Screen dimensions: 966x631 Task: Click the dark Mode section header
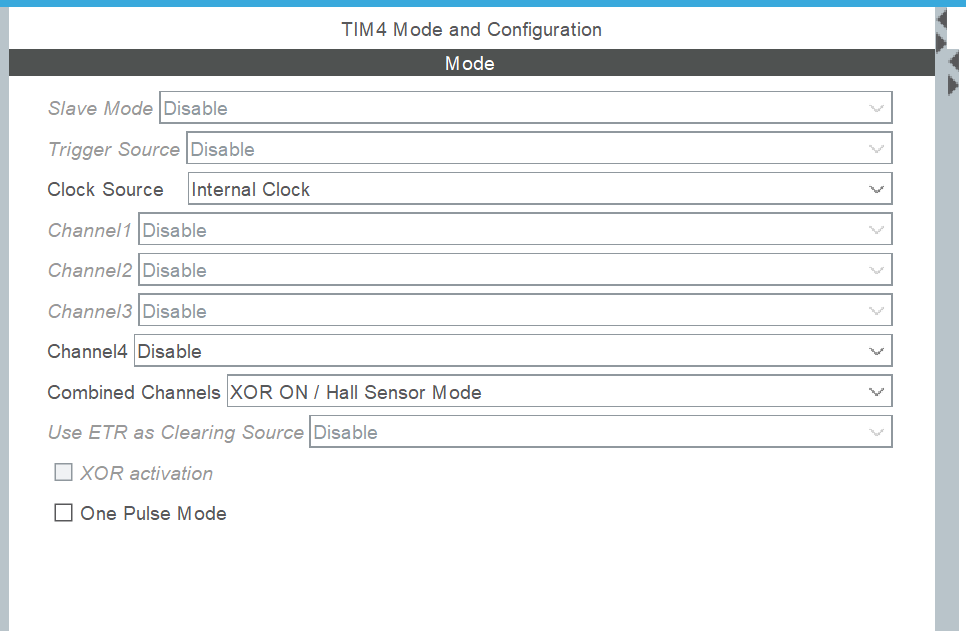coord(472,63)
